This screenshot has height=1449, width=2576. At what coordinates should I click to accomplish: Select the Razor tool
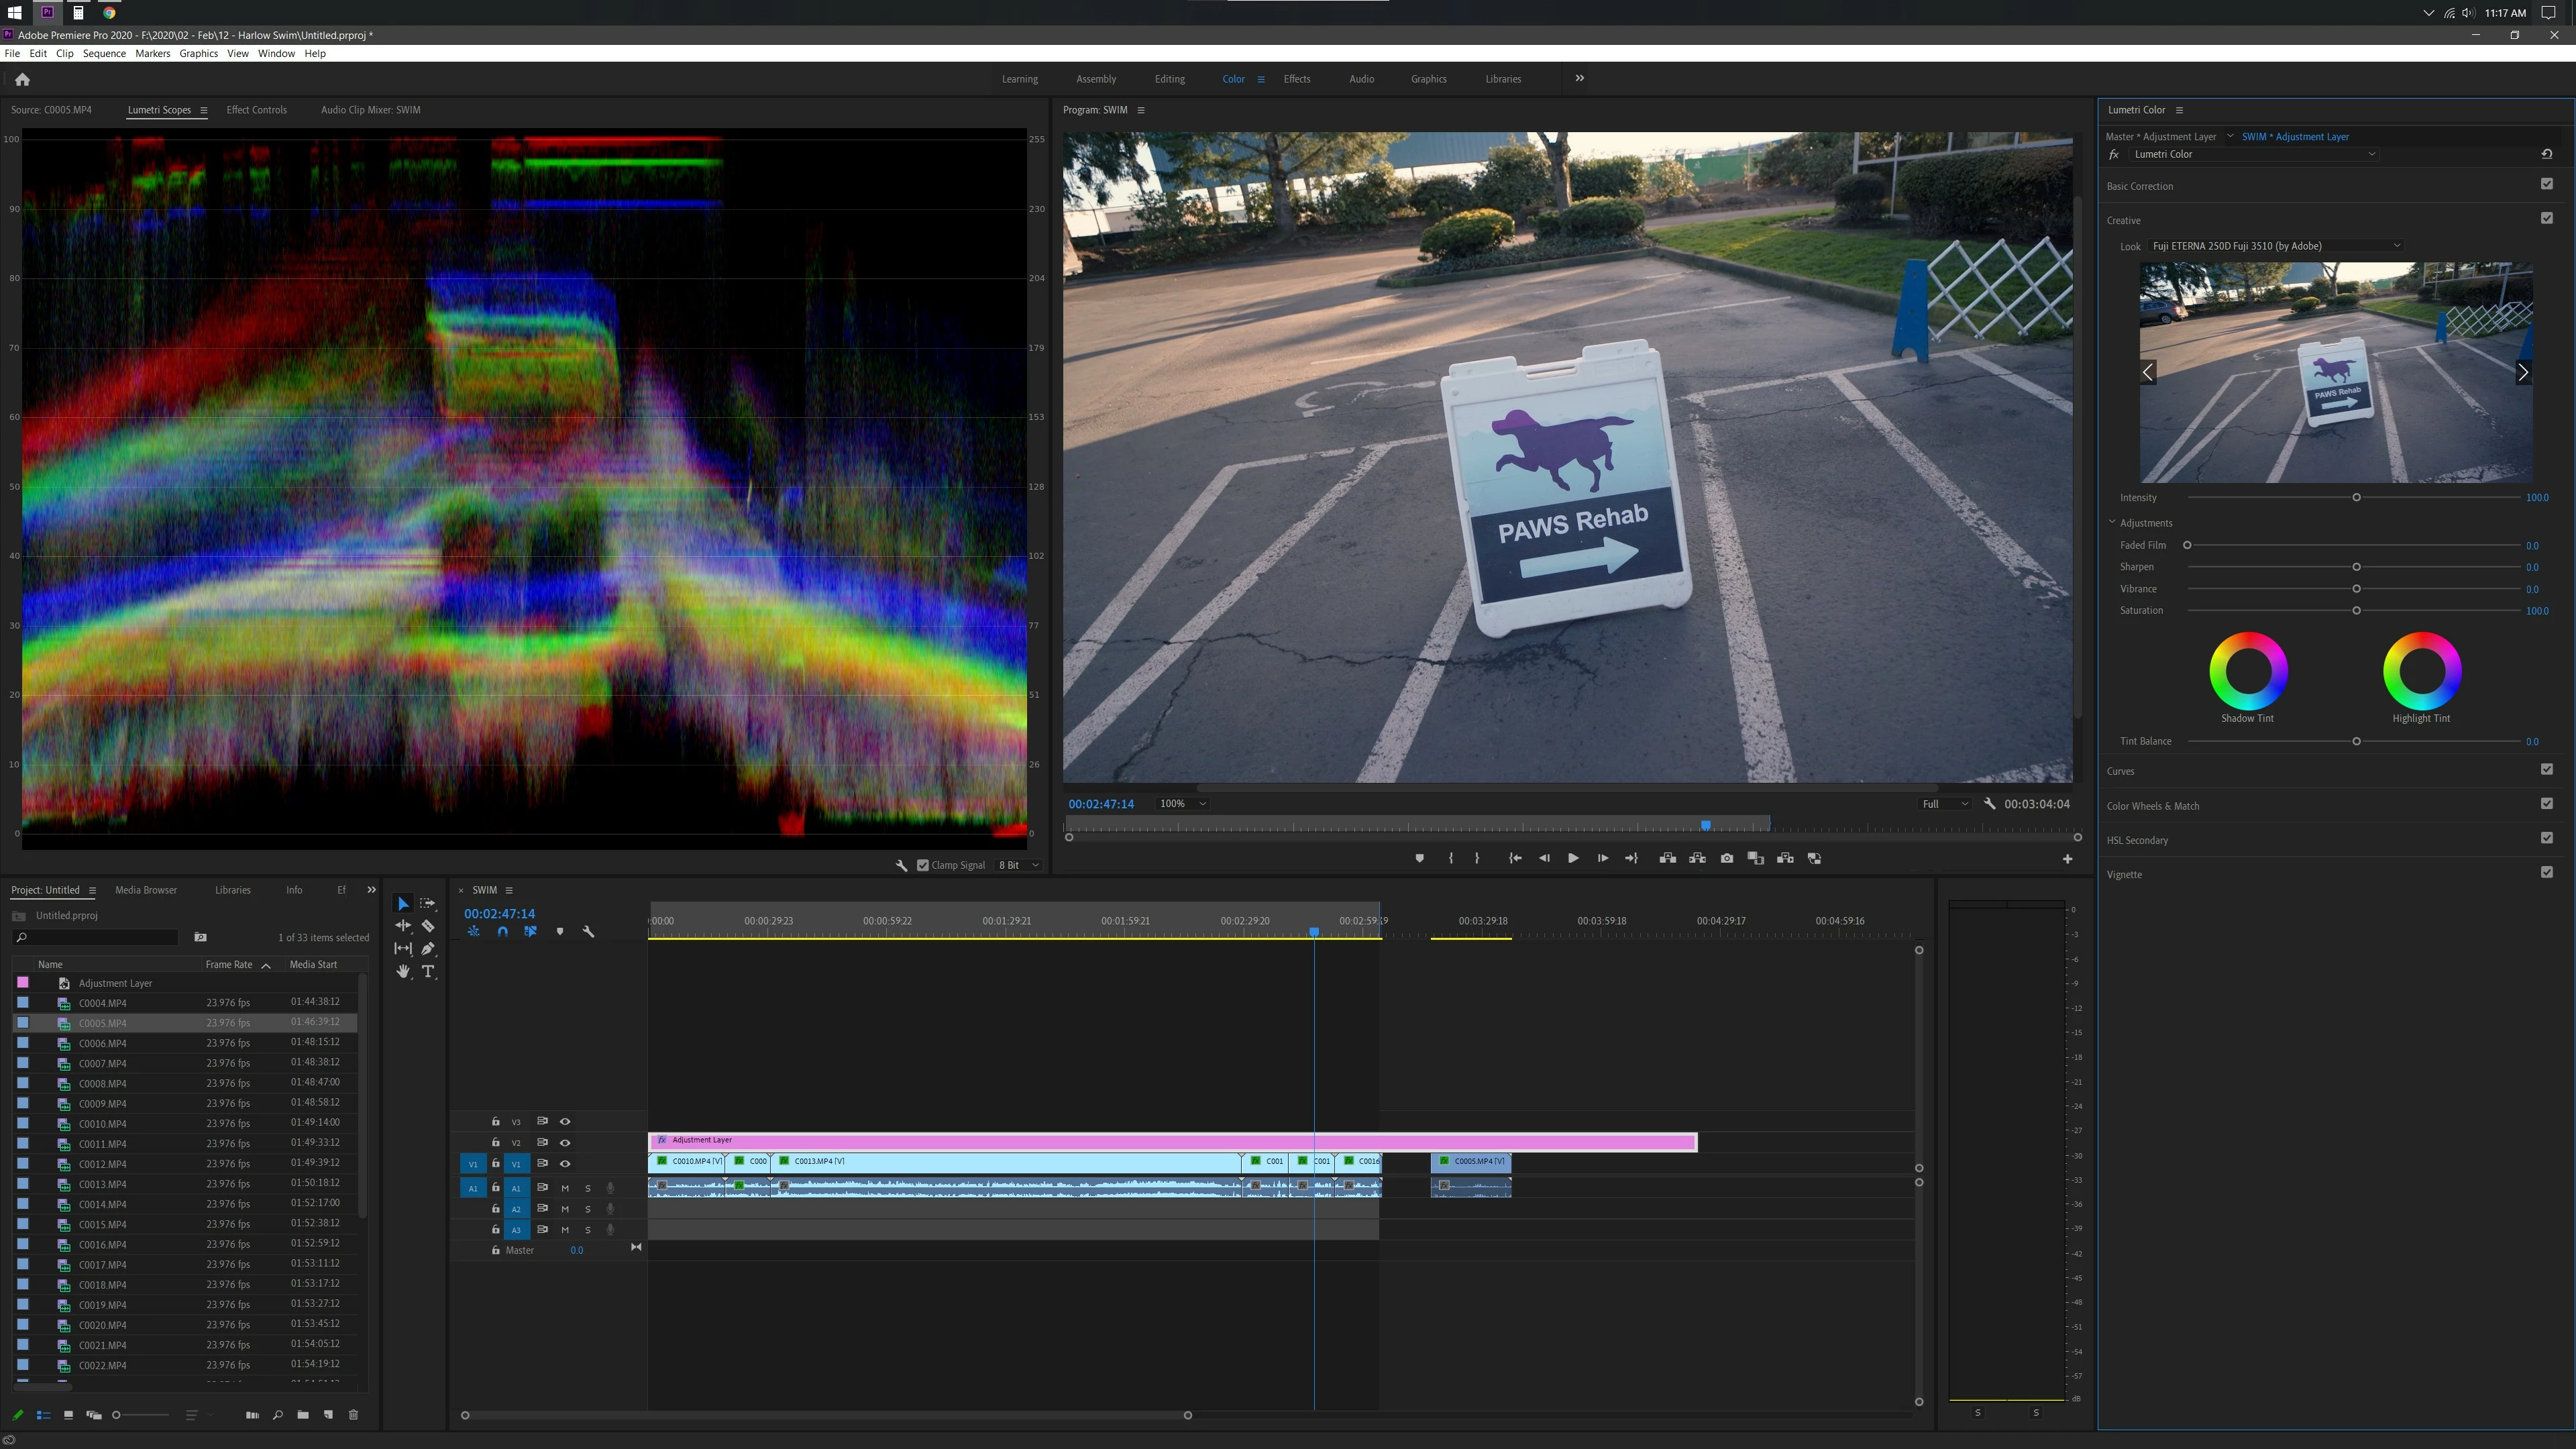428,926
